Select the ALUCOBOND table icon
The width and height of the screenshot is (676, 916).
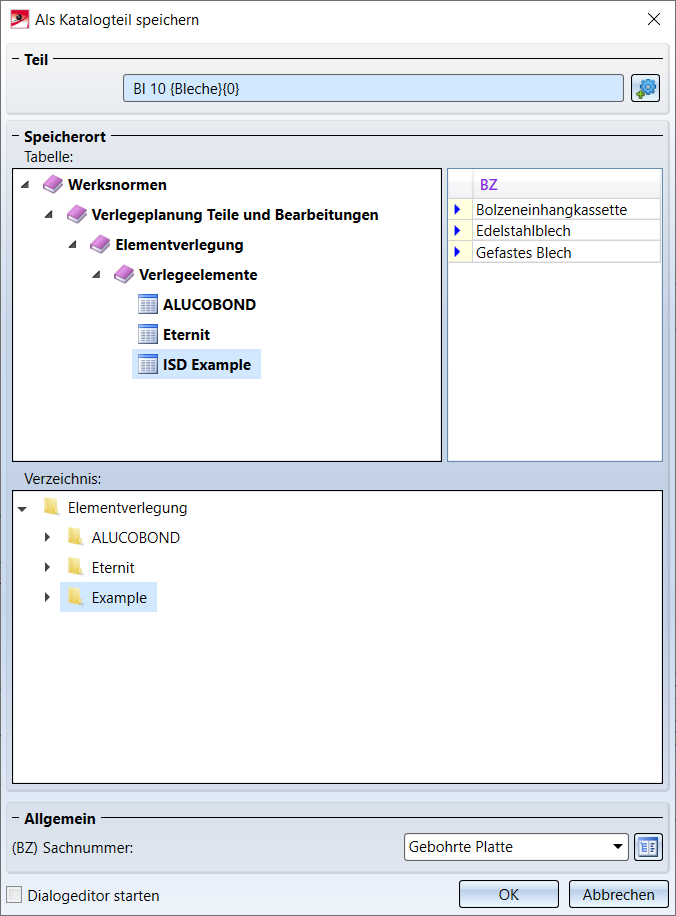(x=148, y=305)
